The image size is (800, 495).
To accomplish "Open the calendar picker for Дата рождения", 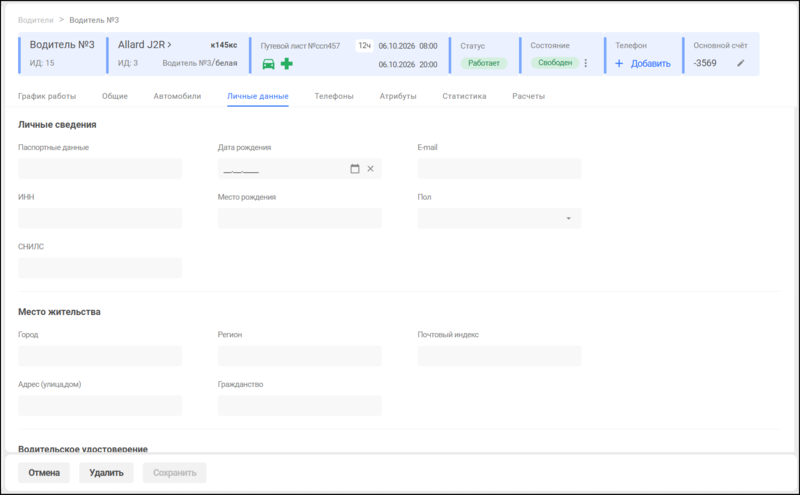I will [x=355, y=168].
